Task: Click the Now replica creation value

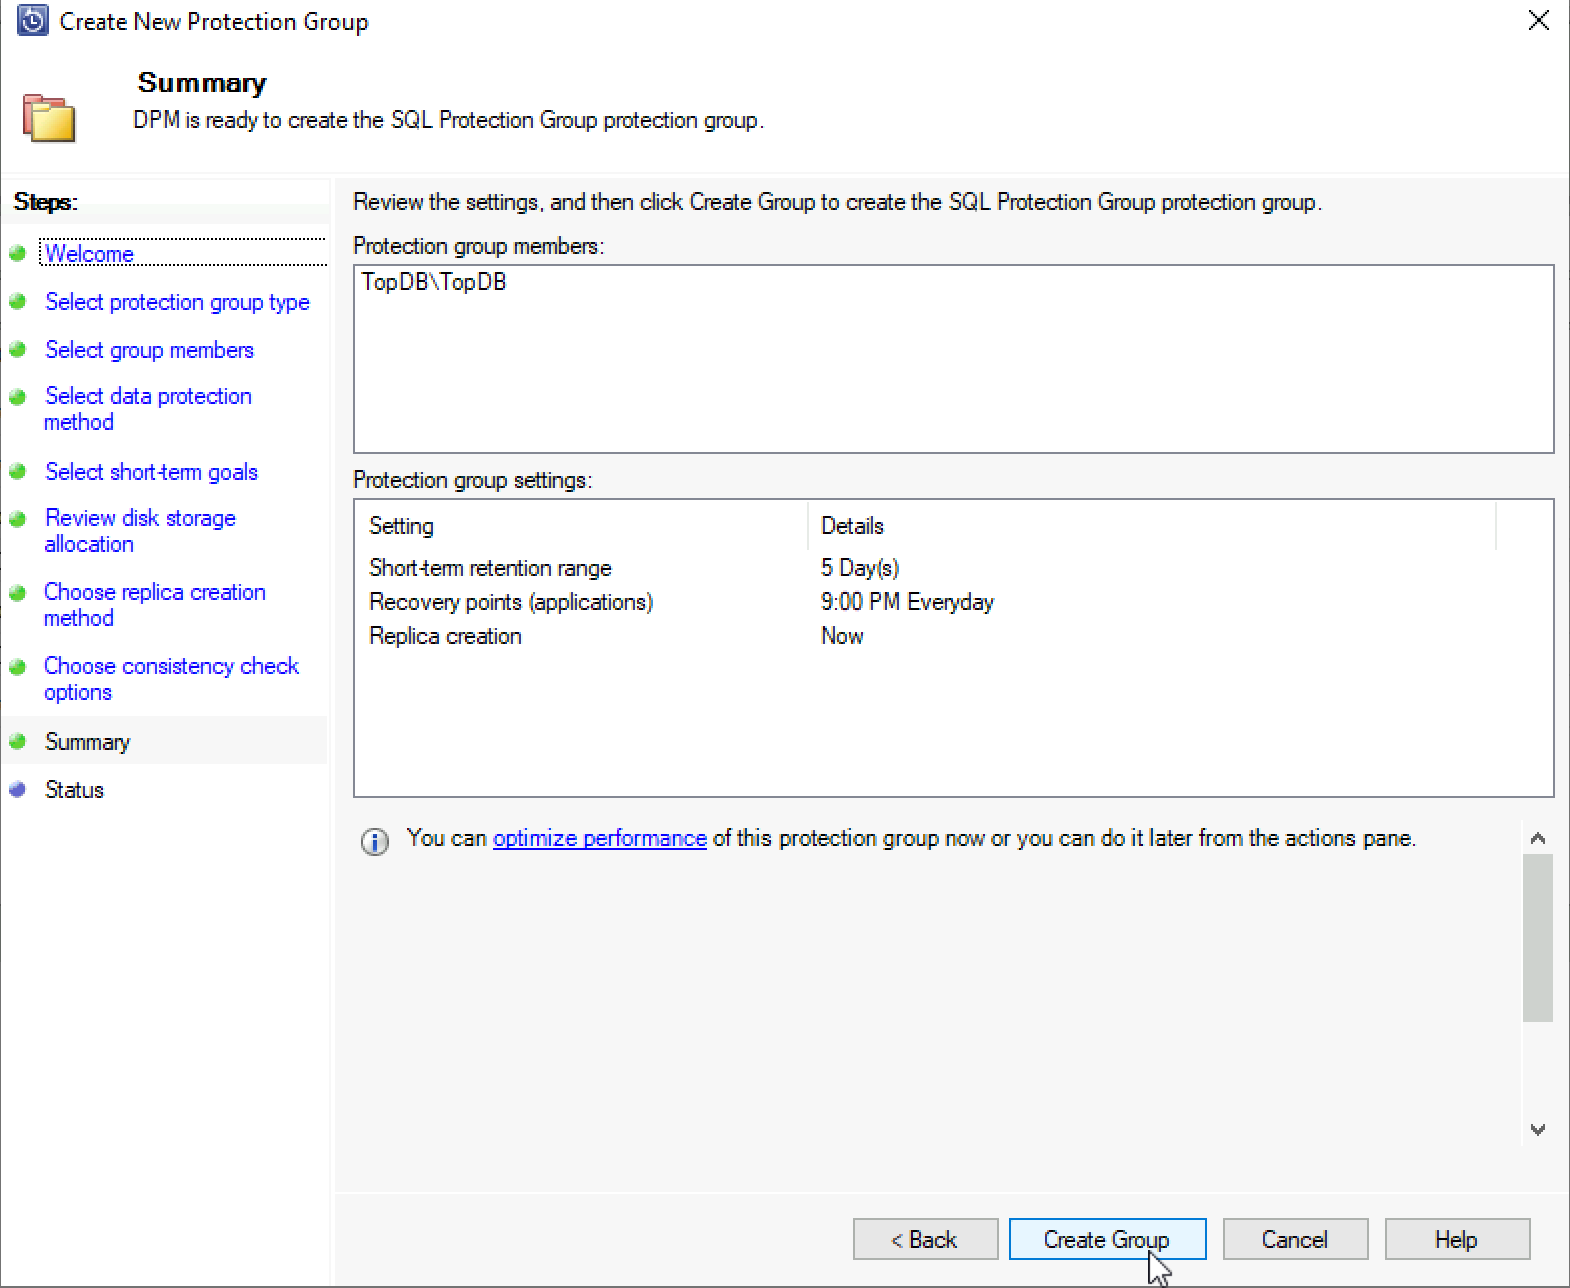Action: pos(842,636)
